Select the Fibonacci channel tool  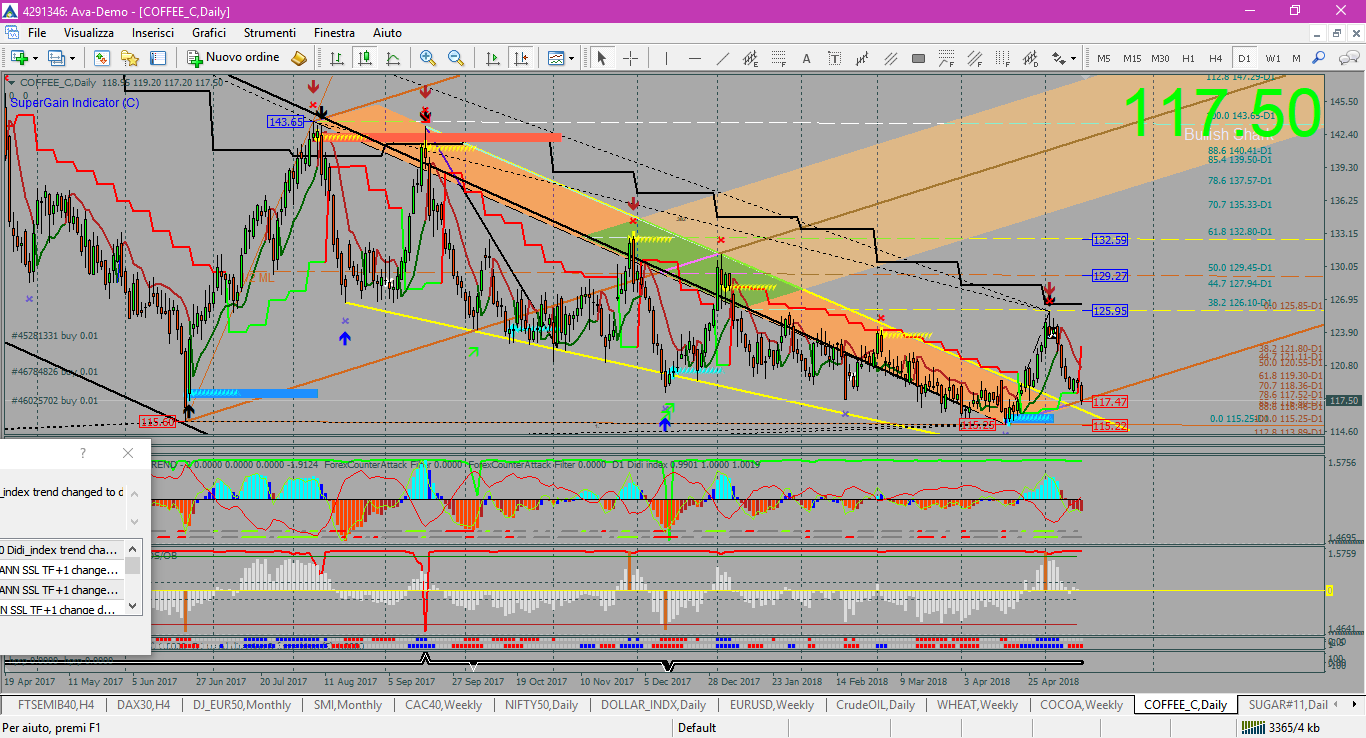pos(974,58)
